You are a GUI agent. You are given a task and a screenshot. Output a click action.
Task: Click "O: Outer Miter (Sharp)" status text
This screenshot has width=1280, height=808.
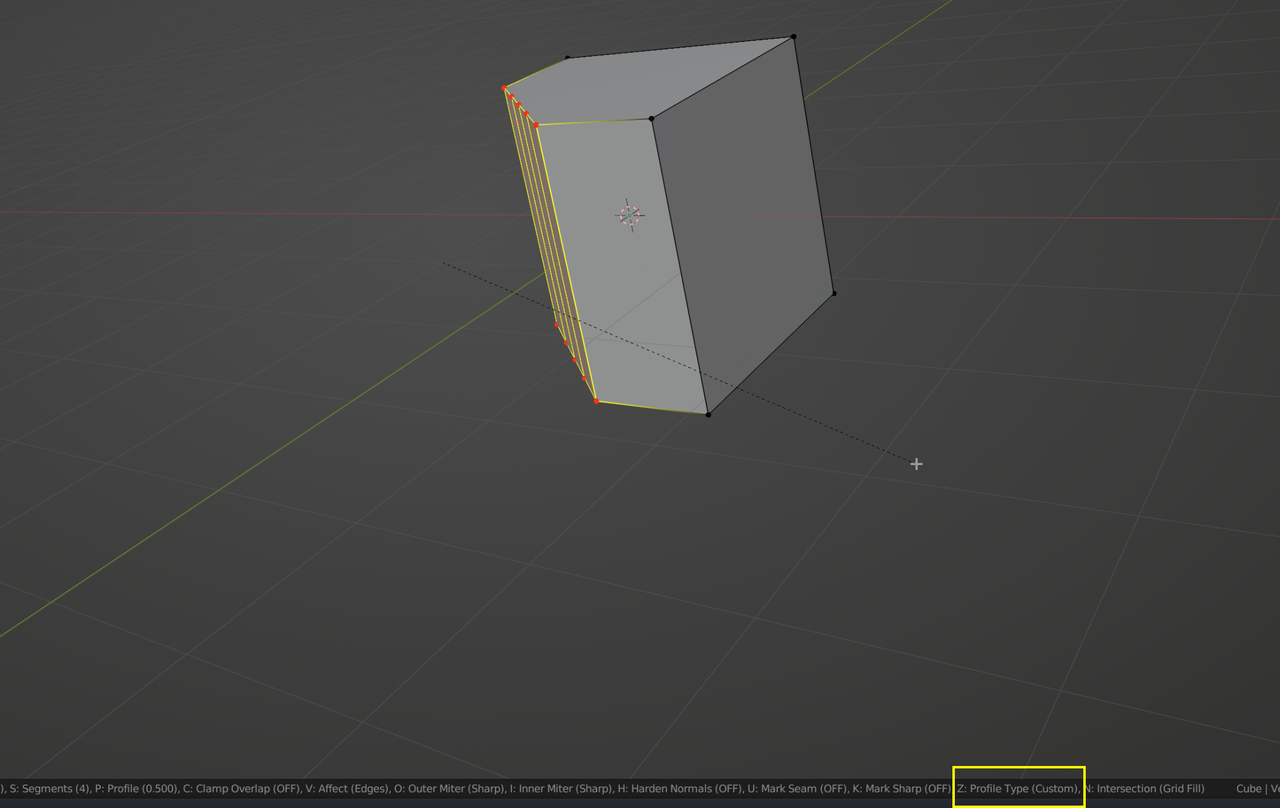[x=450, y=789]
